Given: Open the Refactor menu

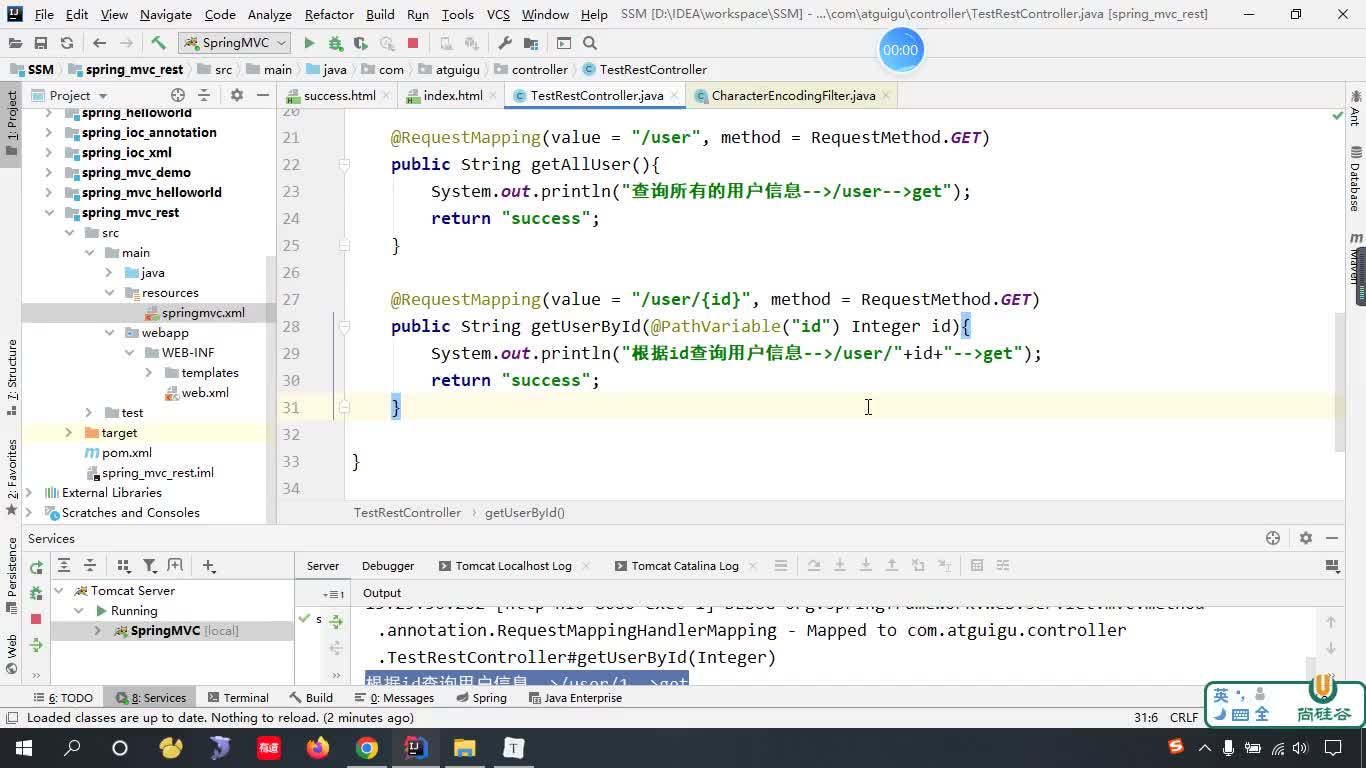Looking at the screenshot, I should click(x=329, y=14).
